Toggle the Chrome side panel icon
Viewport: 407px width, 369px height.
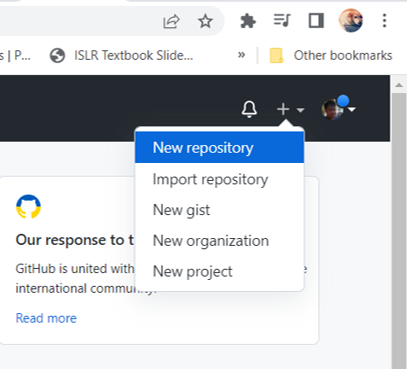[x=316, y=21]
